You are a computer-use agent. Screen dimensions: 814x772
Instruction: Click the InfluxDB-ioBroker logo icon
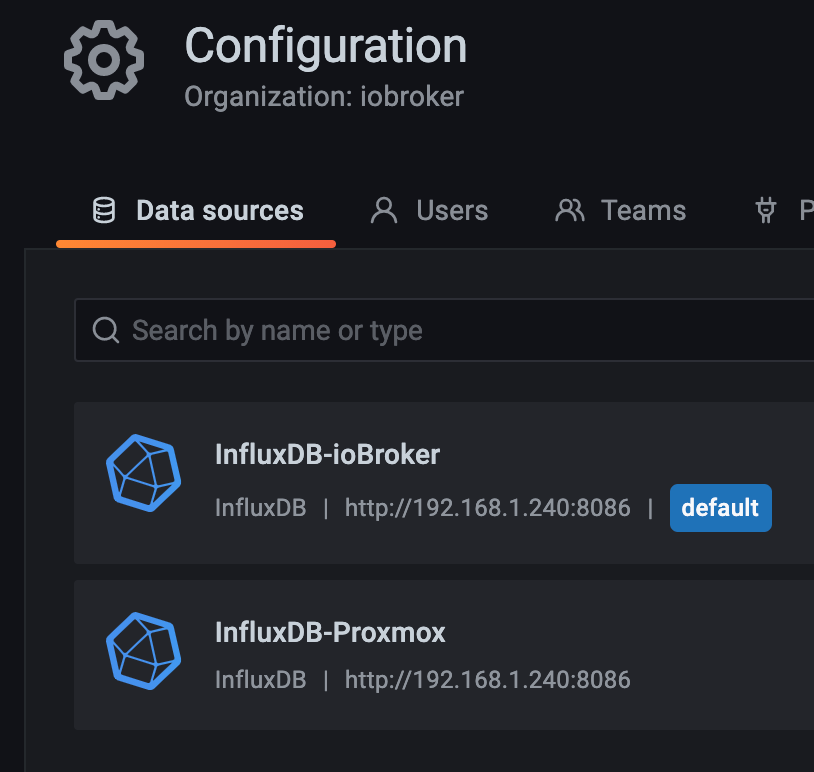(143, 473)
